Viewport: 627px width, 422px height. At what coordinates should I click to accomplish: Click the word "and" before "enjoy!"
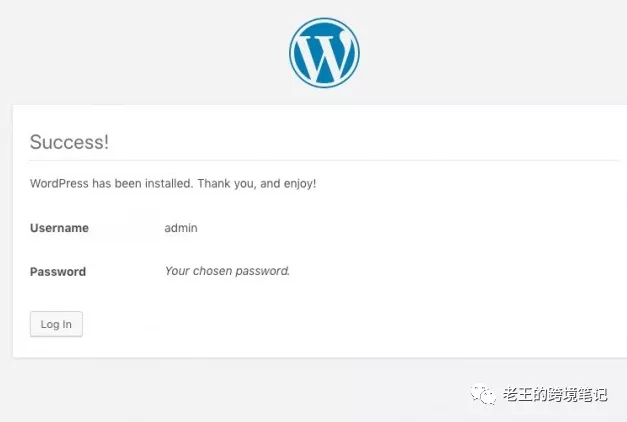pyautogui.click(x=273, y=184)
